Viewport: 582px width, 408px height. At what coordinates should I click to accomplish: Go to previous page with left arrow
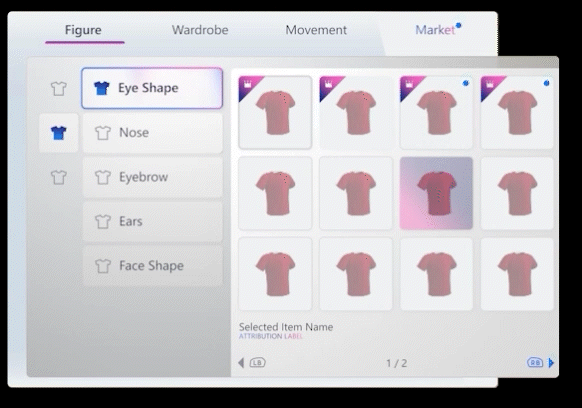click(241, 363)
